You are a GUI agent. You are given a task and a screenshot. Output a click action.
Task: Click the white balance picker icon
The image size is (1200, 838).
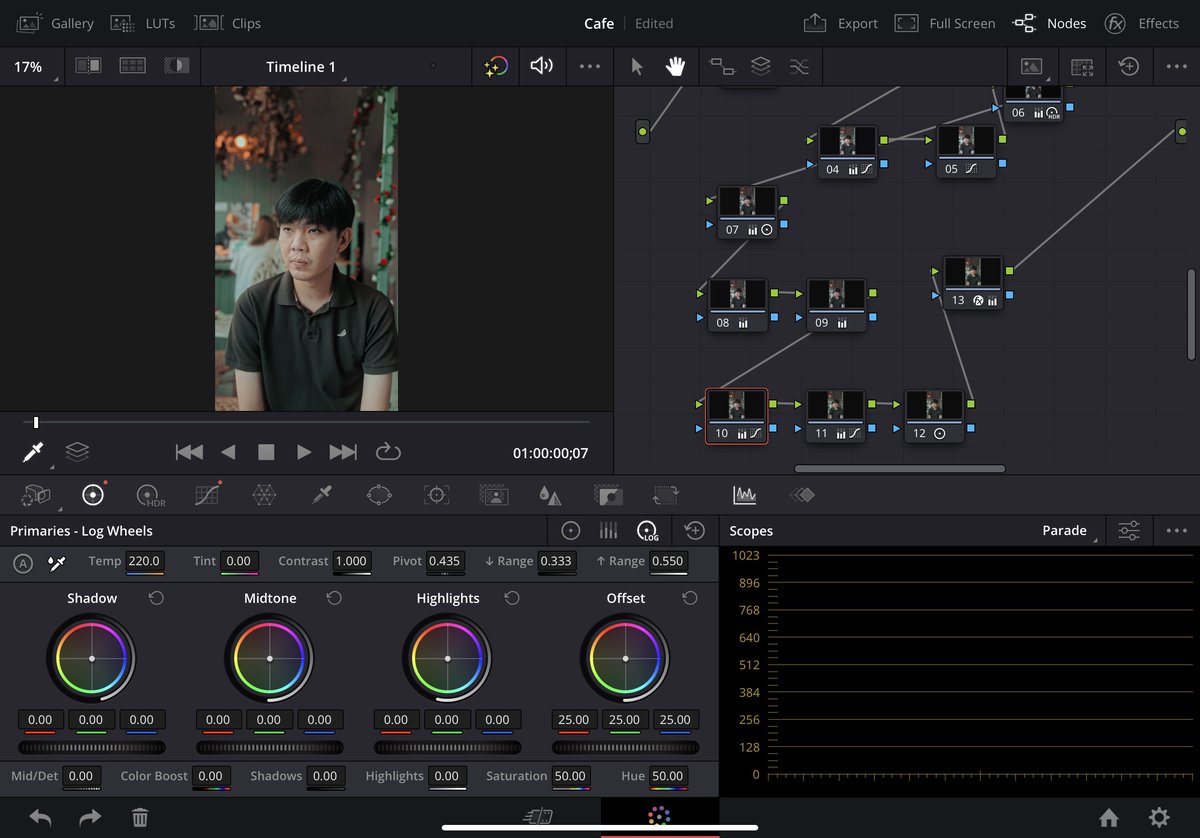(x=56, y=563)
